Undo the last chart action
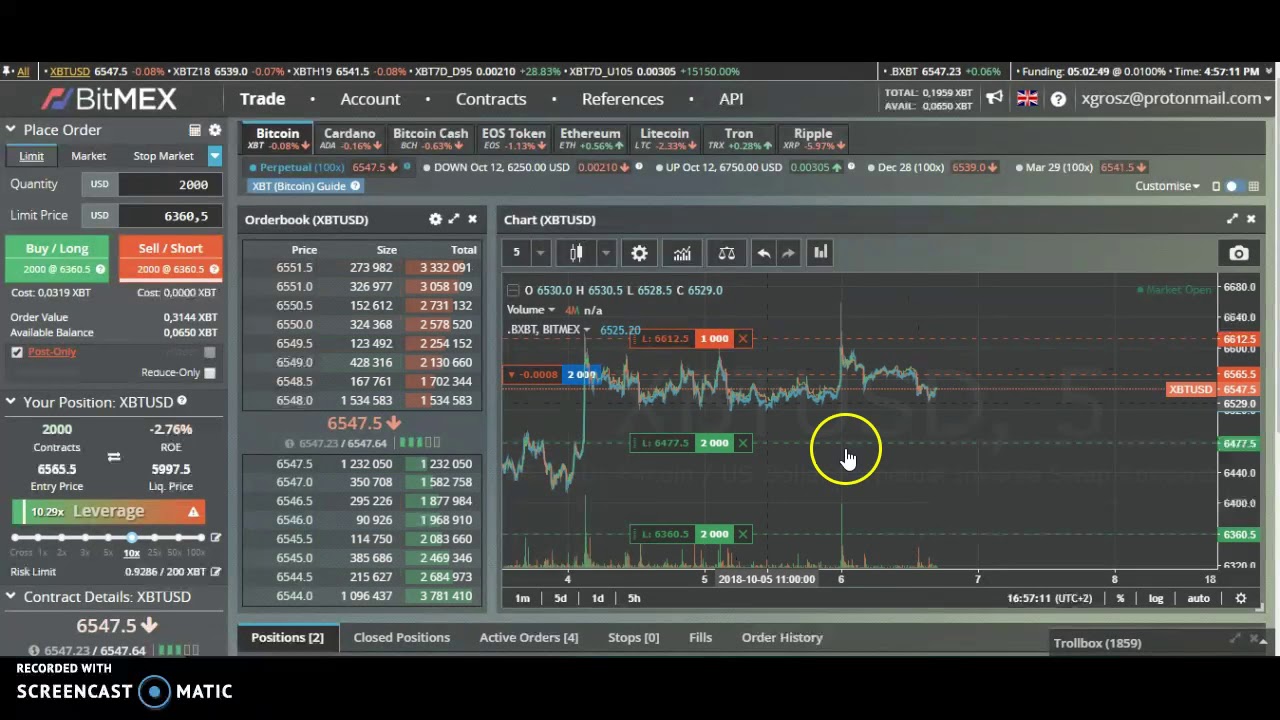 coord(763,253)
